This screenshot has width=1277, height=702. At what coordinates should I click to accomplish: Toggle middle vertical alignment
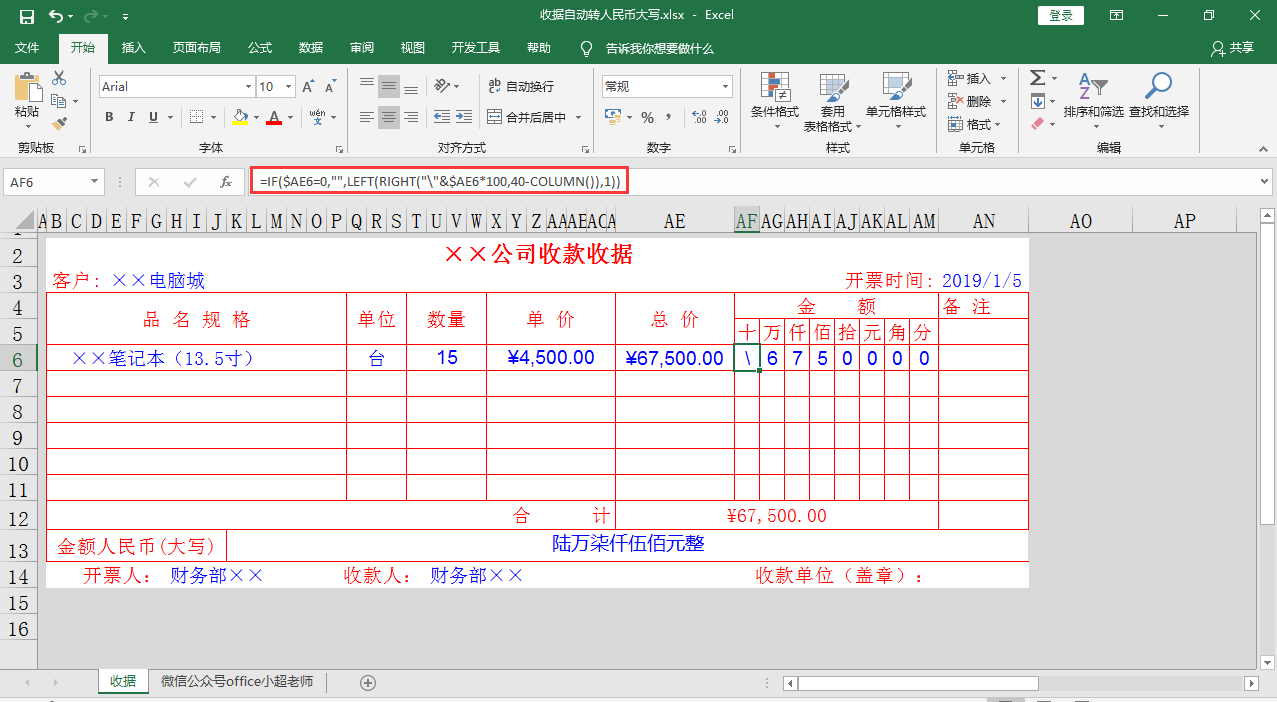pyautogui.click(x=389, y=86)
